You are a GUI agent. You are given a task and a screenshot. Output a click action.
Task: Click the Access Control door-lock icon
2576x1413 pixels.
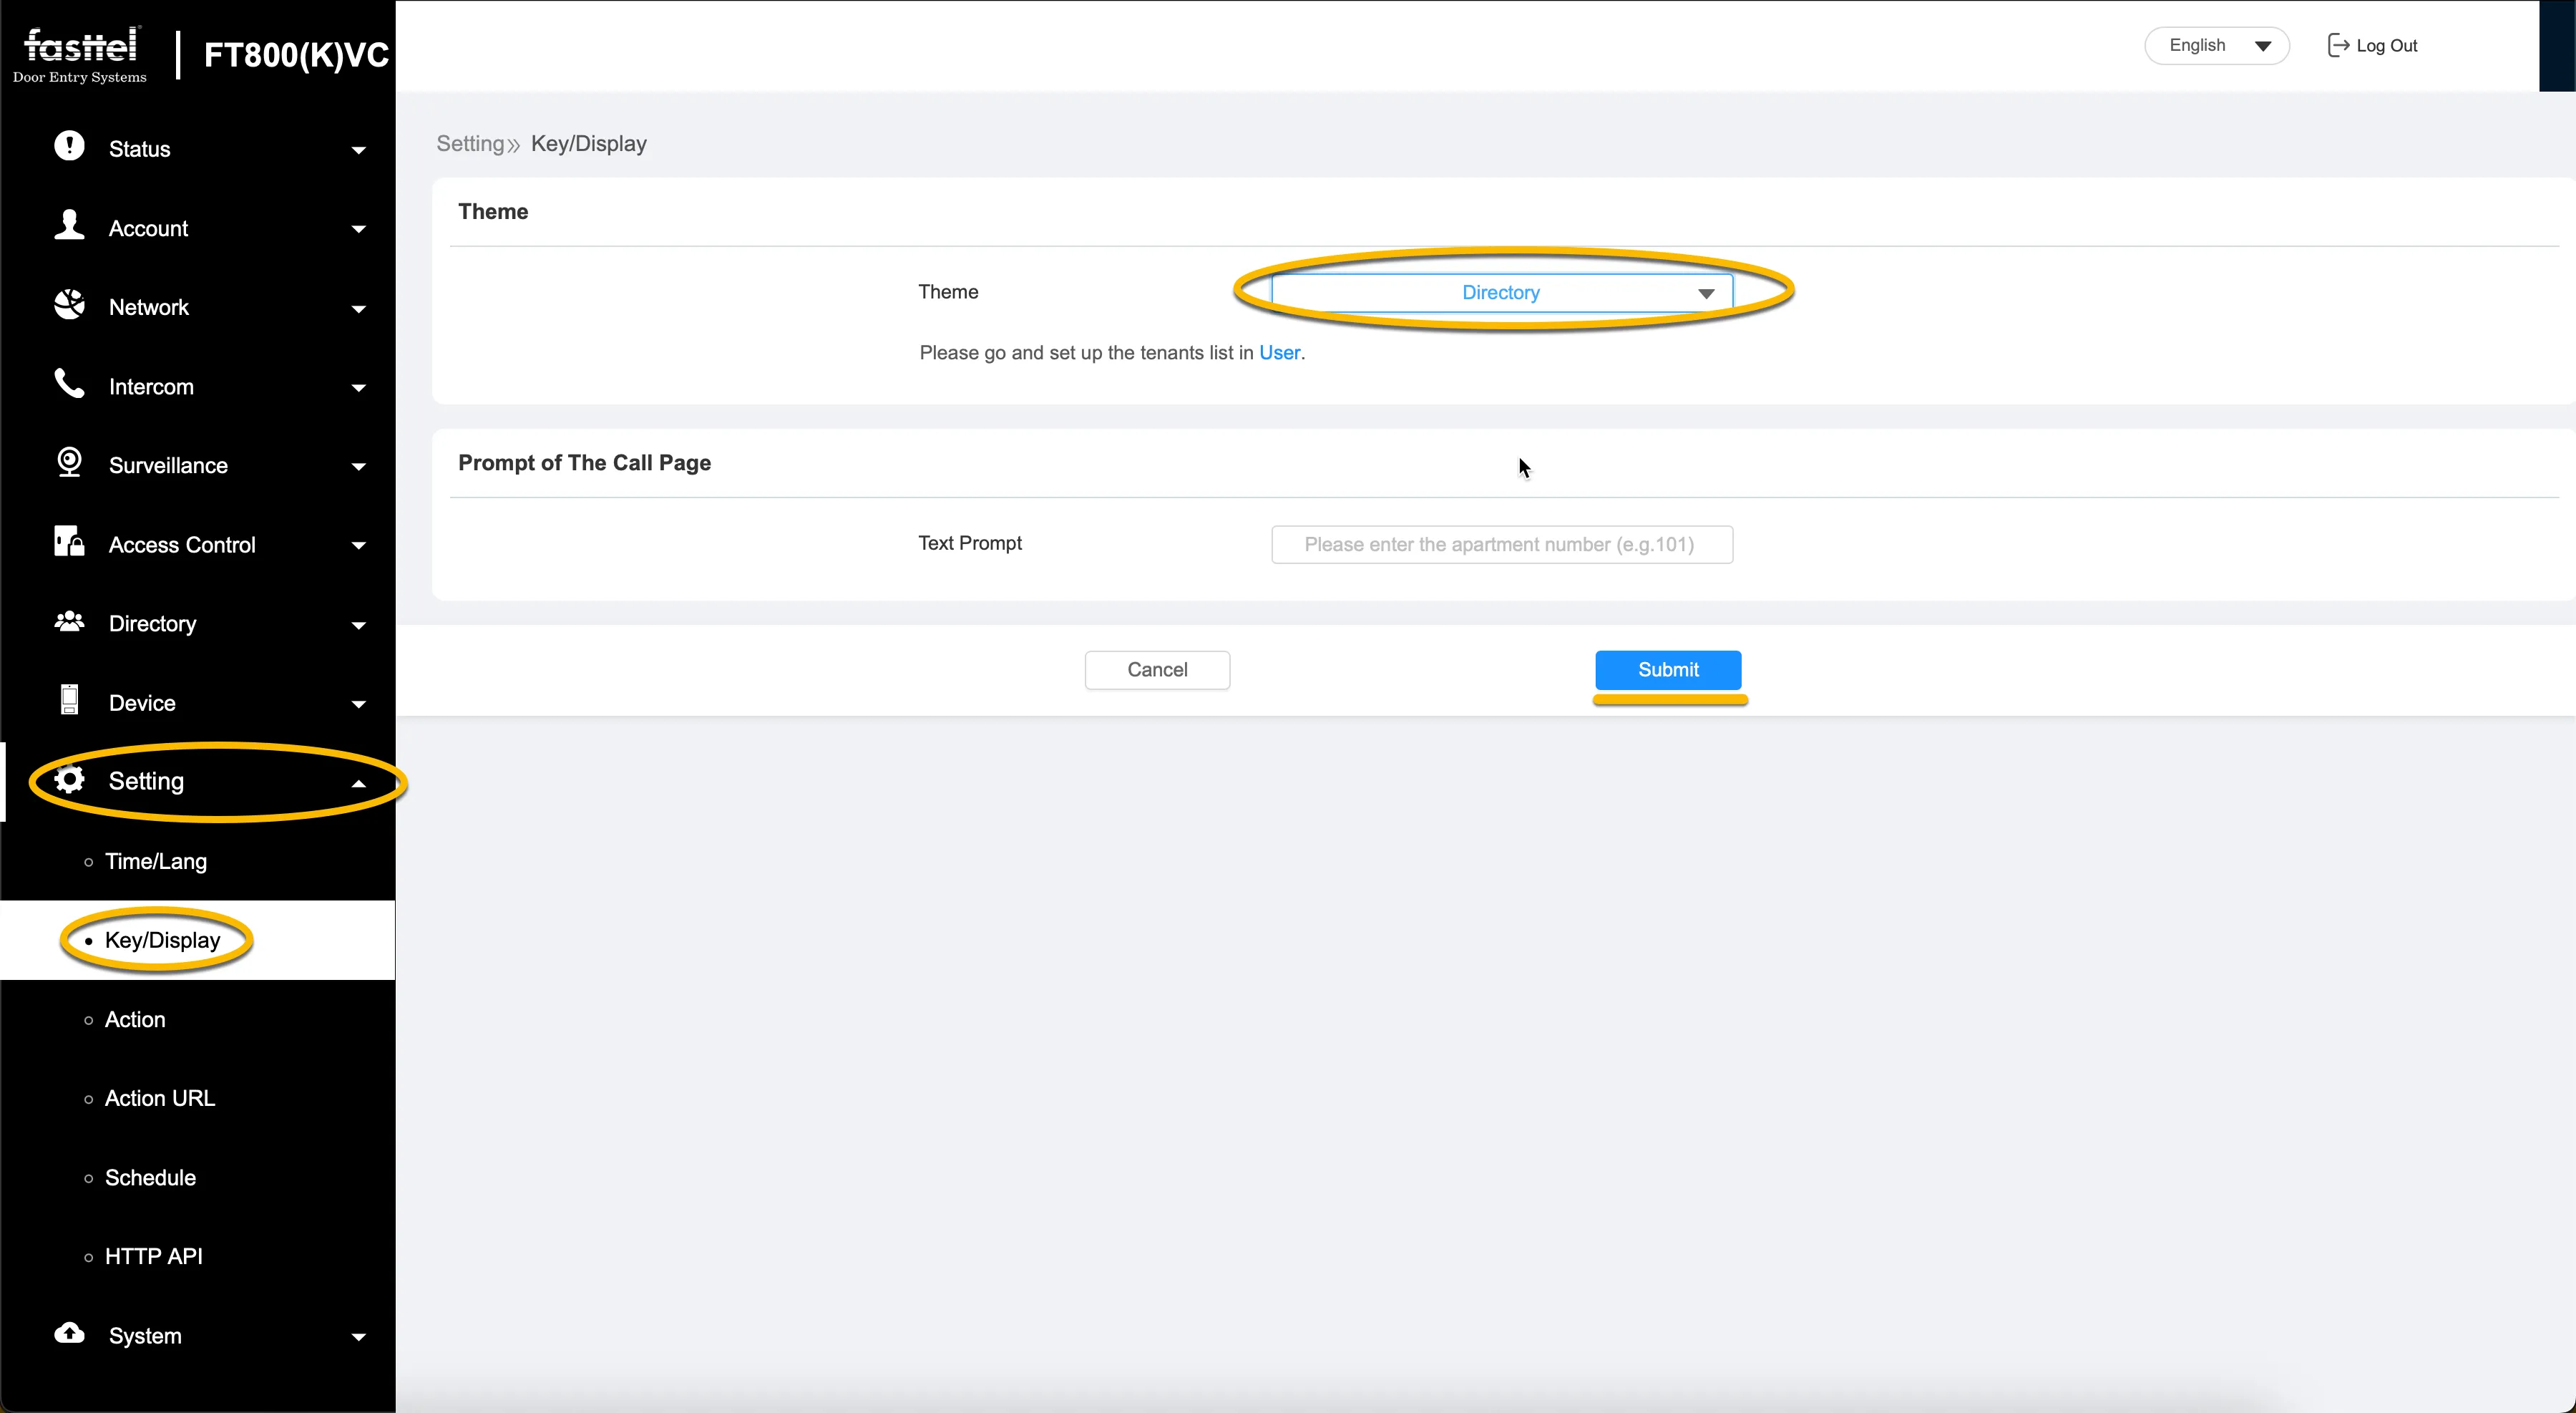(x=69, y=541)
